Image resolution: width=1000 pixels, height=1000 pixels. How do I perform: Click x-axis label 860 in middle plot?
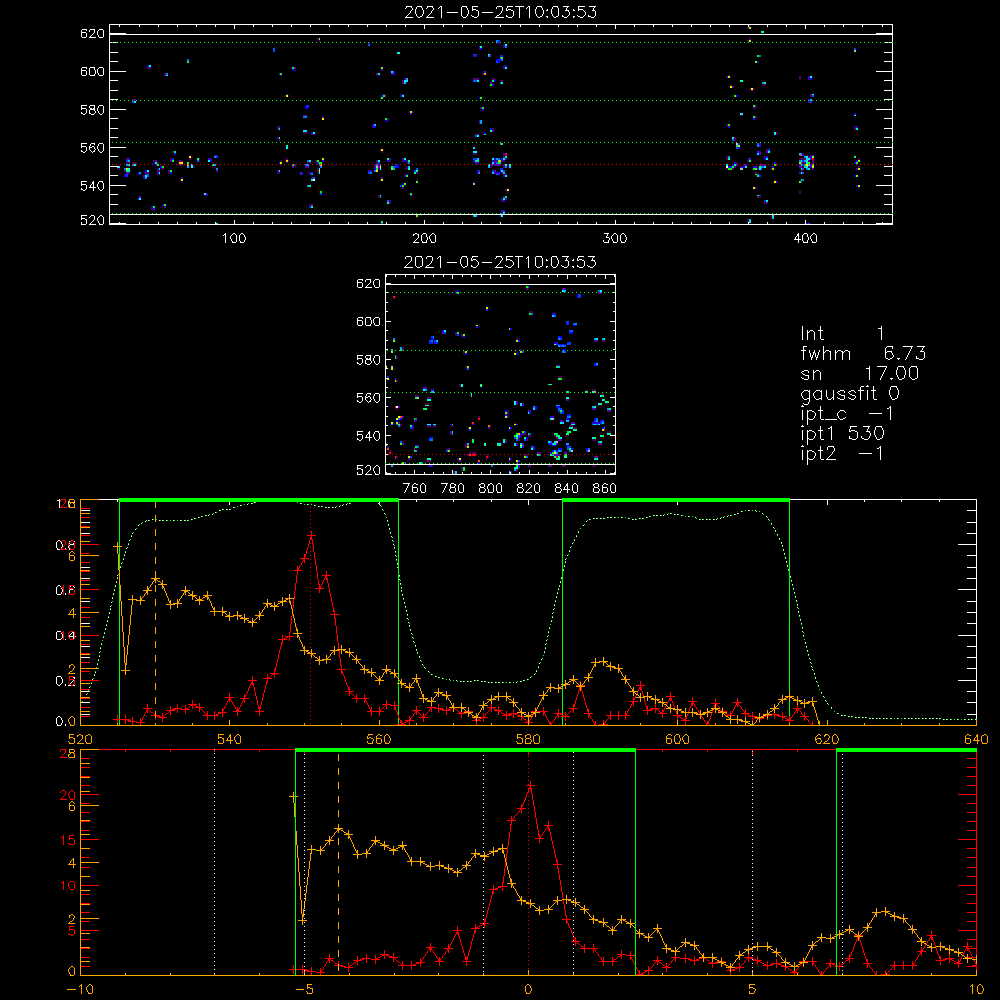click(605, 489)
